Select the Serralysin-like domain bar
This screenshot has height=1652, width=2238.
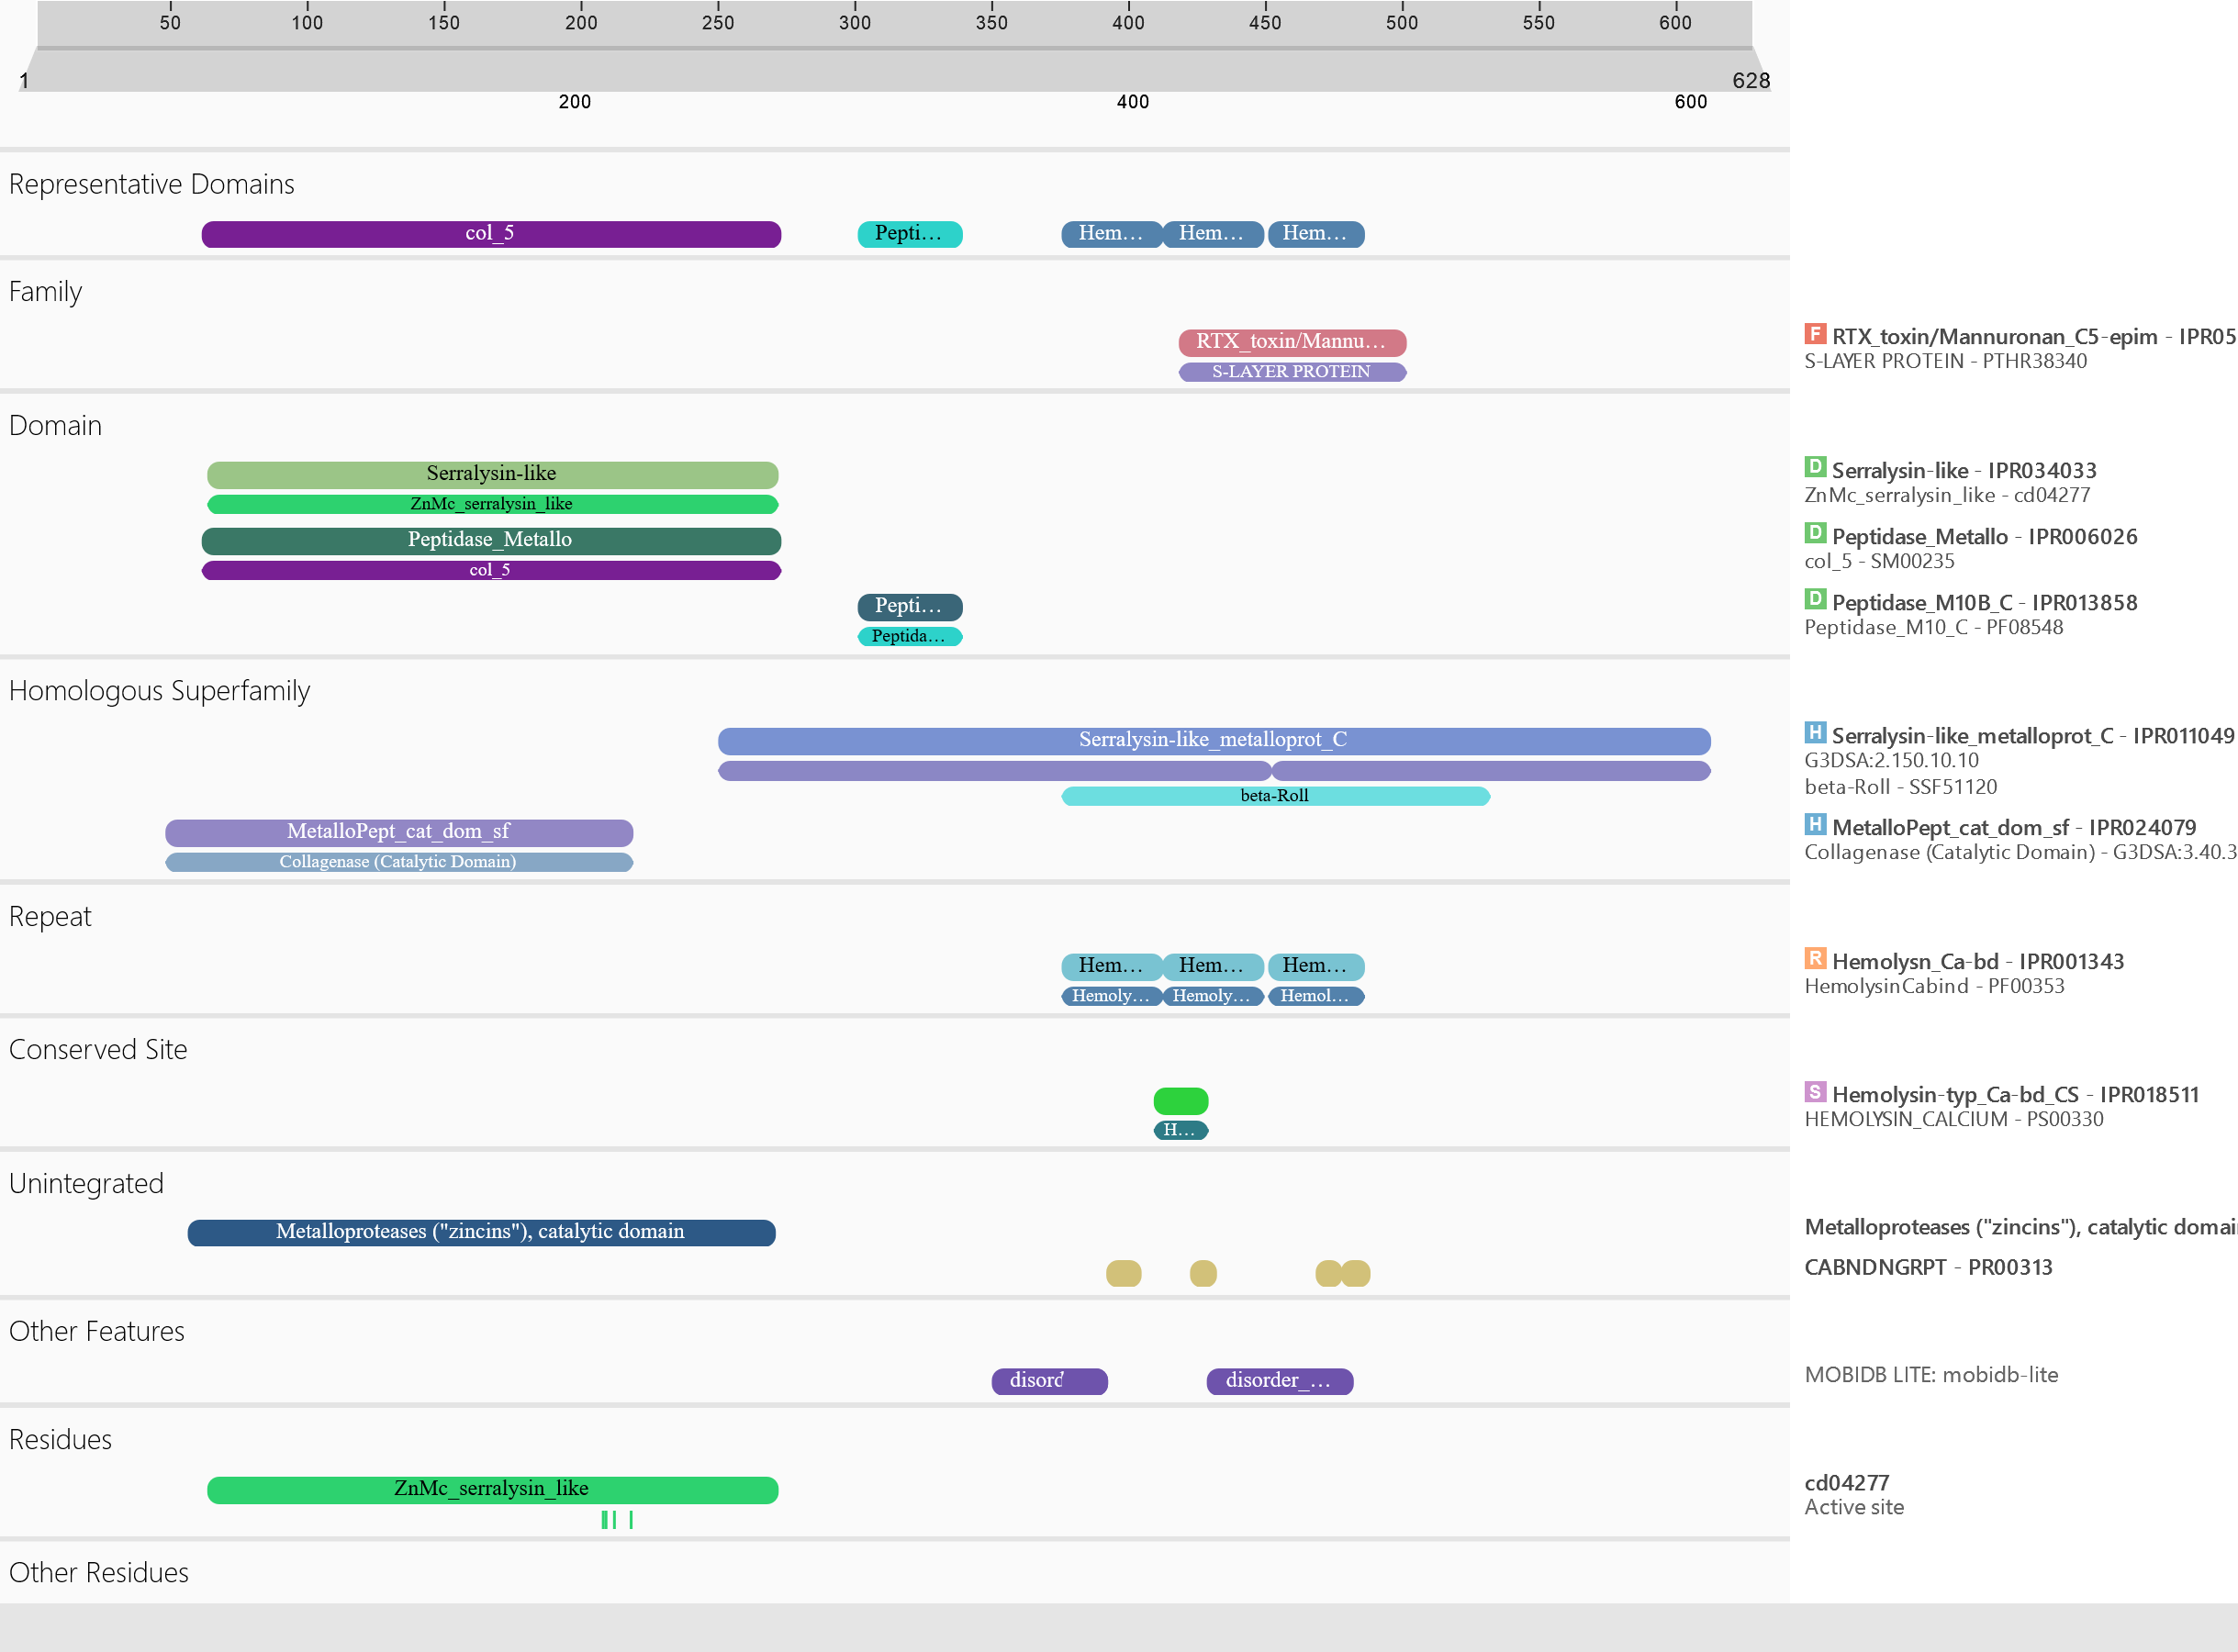(x=492, y=474)
